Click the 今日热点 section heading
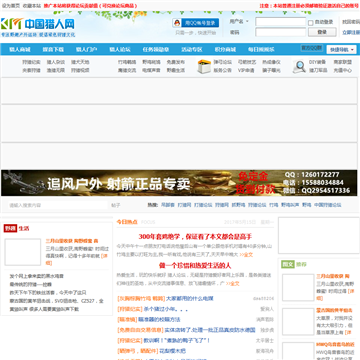 127,222
